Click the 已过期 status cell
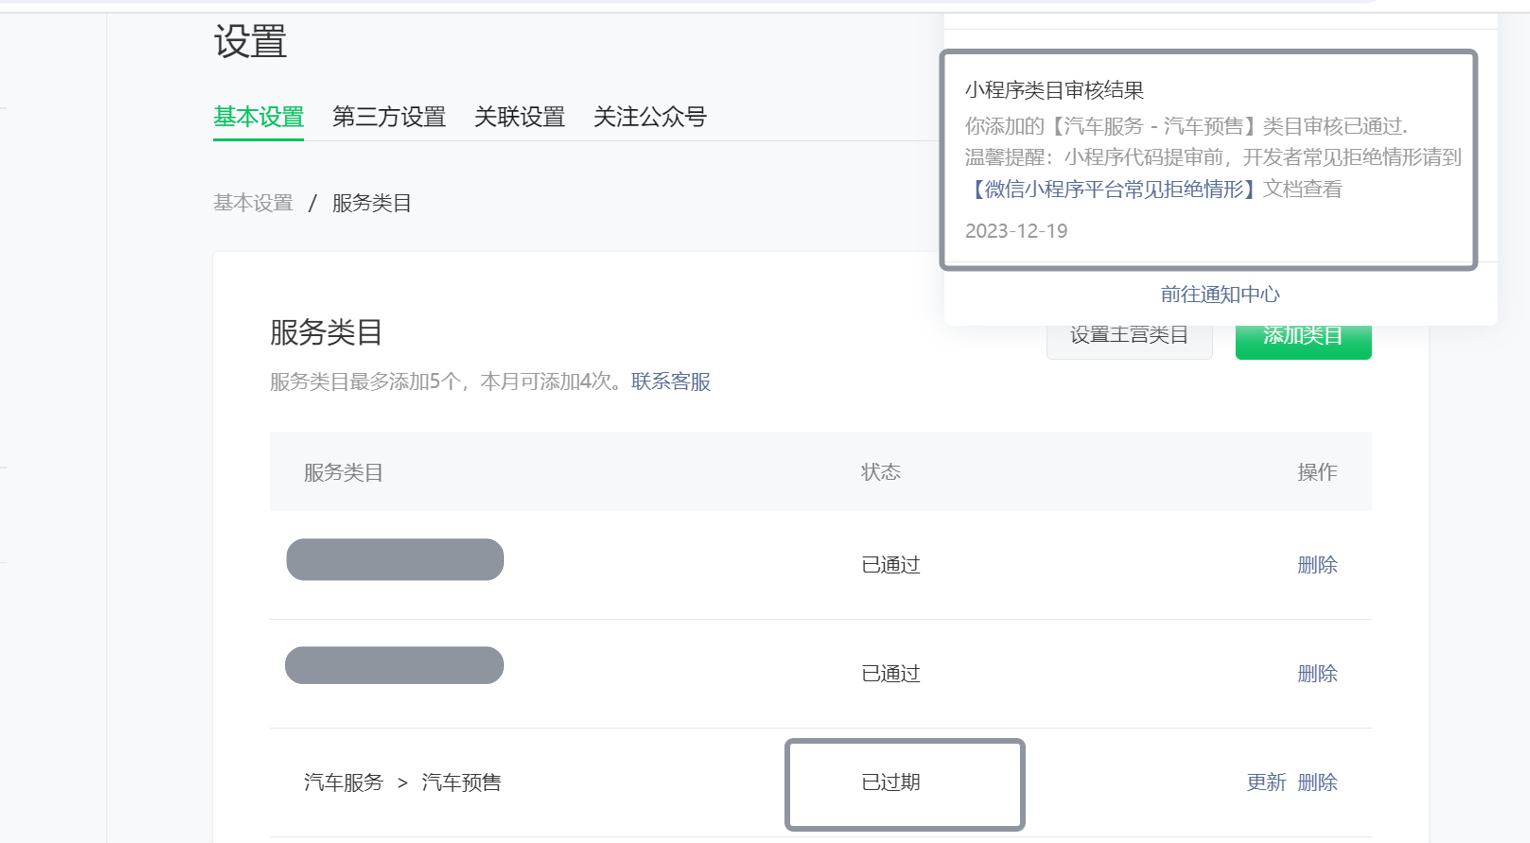This screenshot has height=843, width=1530. pyautogui.click(x=891, y=782)
